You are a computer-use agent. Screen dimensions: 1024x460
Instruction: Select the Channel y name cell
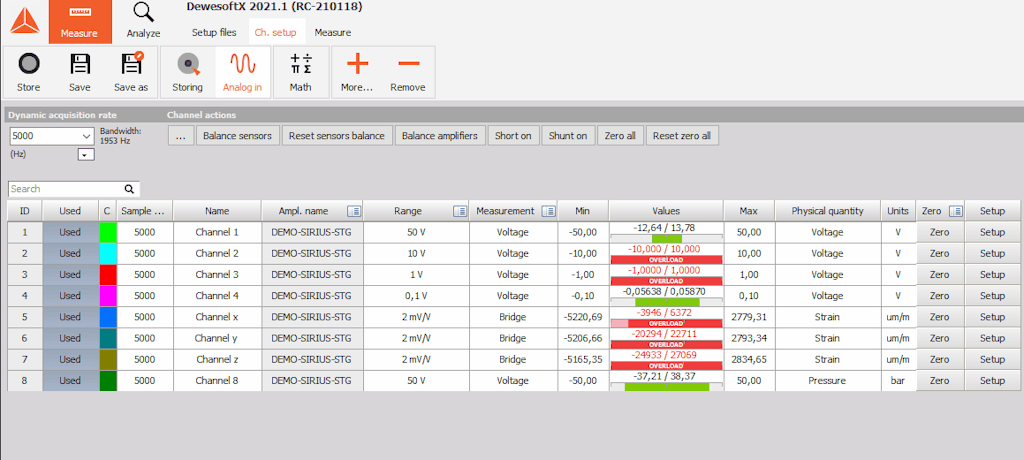pyautogui.click(x=217, y=338)
